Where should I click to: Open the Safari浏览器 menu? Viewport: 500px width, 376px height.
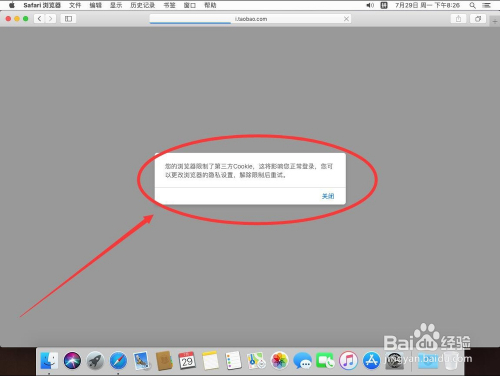42,5
